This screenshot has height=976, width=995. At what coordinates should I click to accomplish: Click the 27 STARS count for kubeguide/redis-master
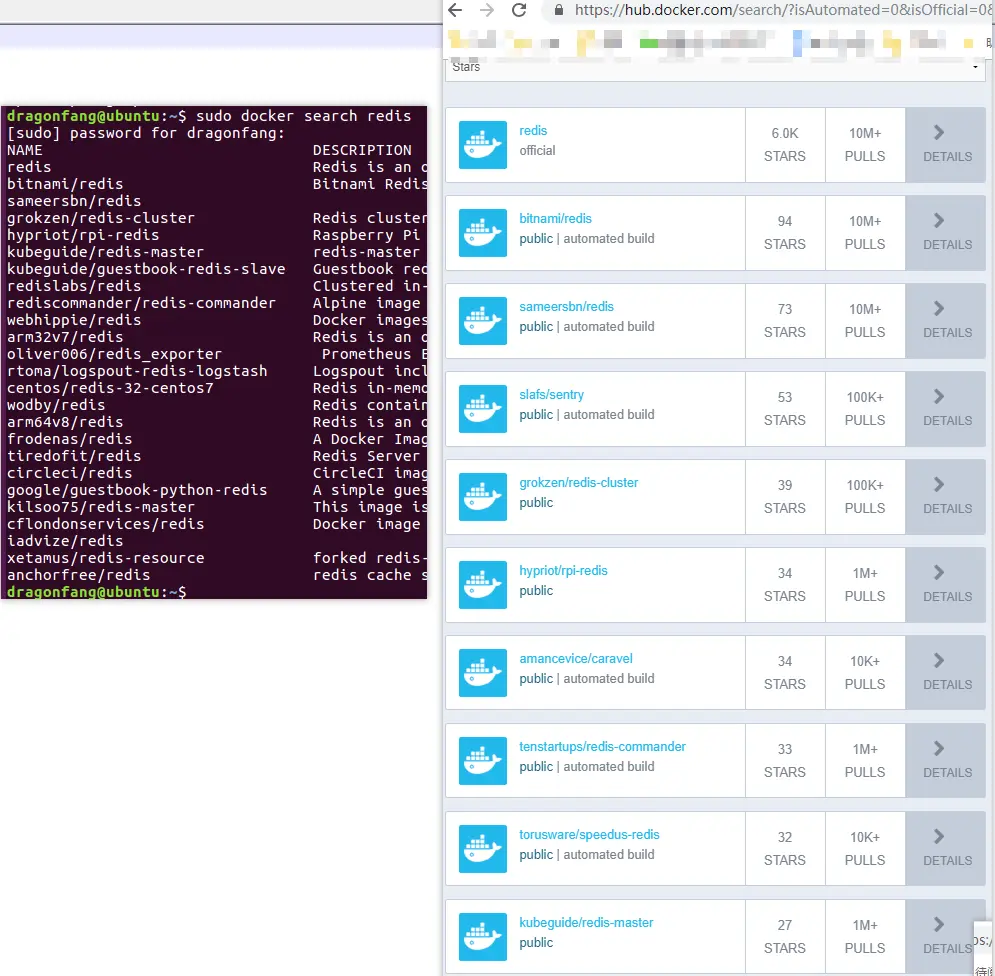[785, 937]
